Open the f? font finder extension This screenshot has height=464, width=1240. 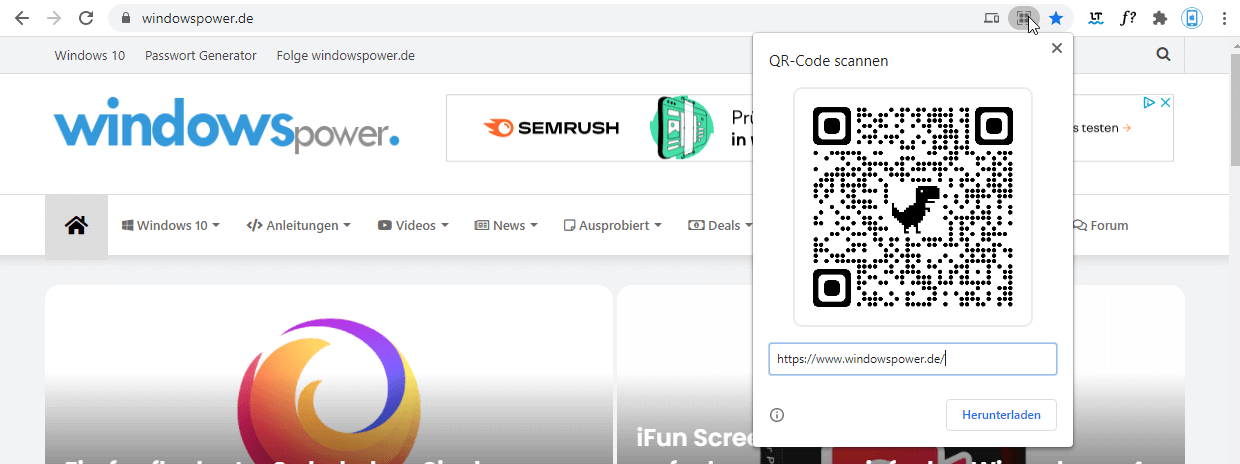tap(1128, 18)
